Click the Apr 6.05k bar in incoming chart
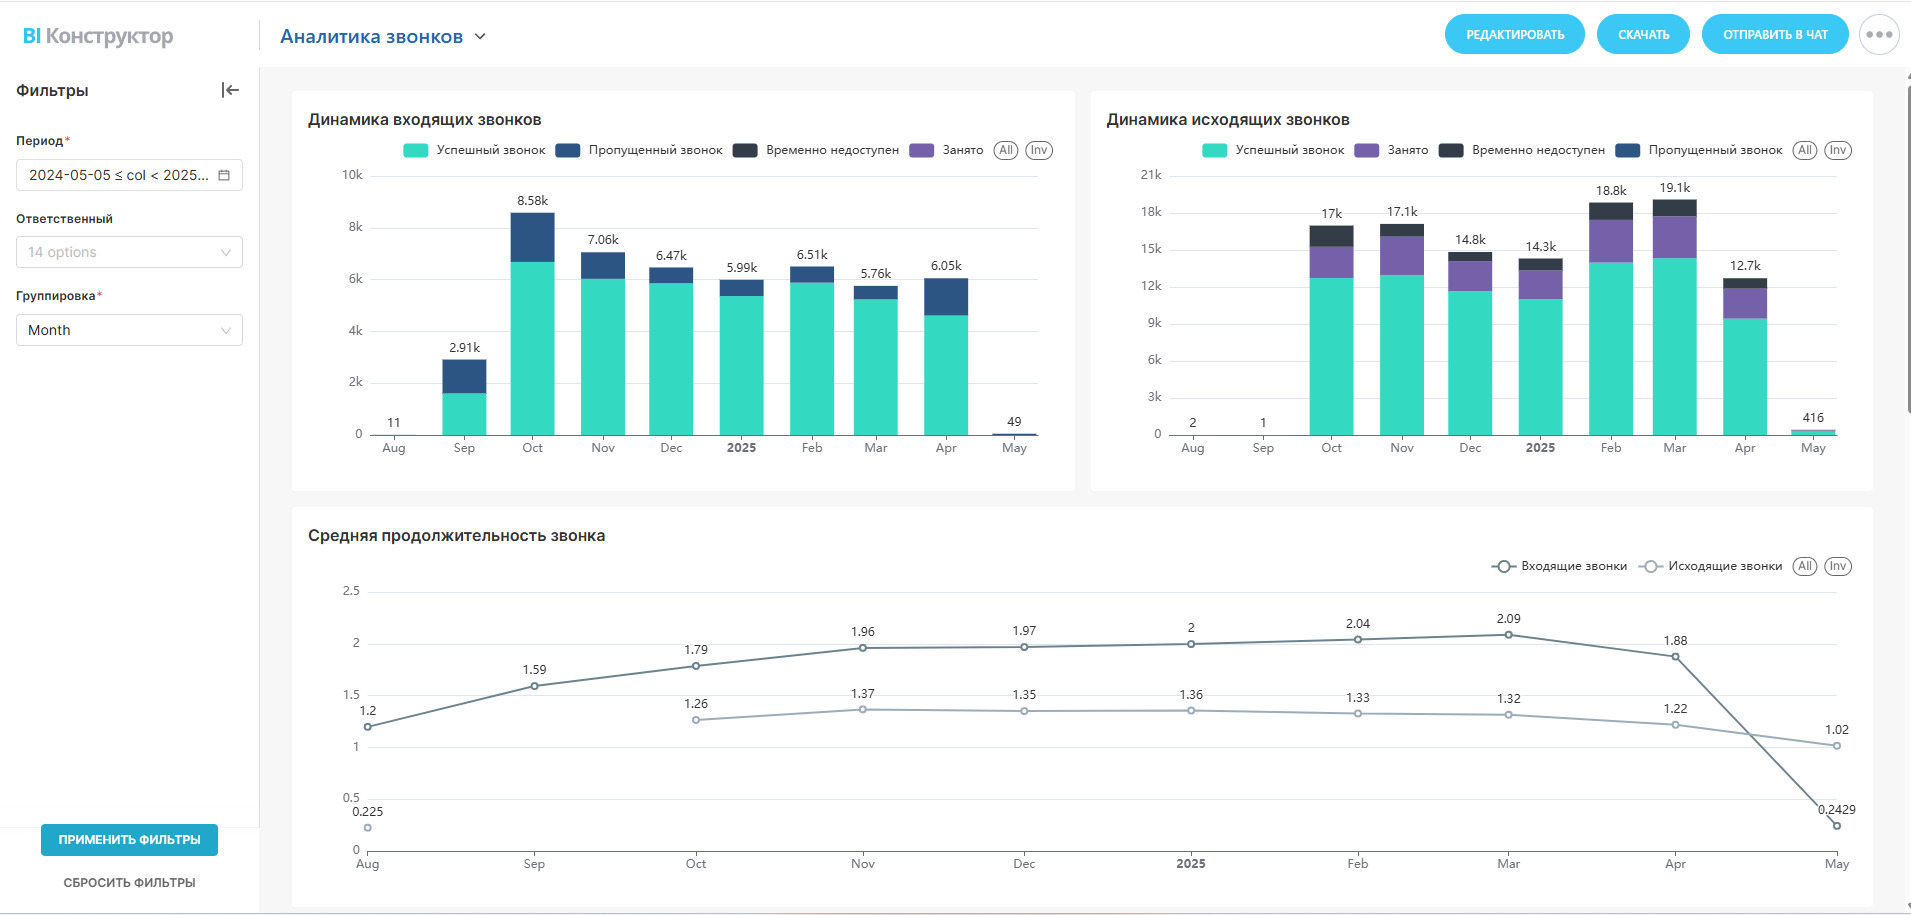1911x915 pixels. (x=946, y=356)
